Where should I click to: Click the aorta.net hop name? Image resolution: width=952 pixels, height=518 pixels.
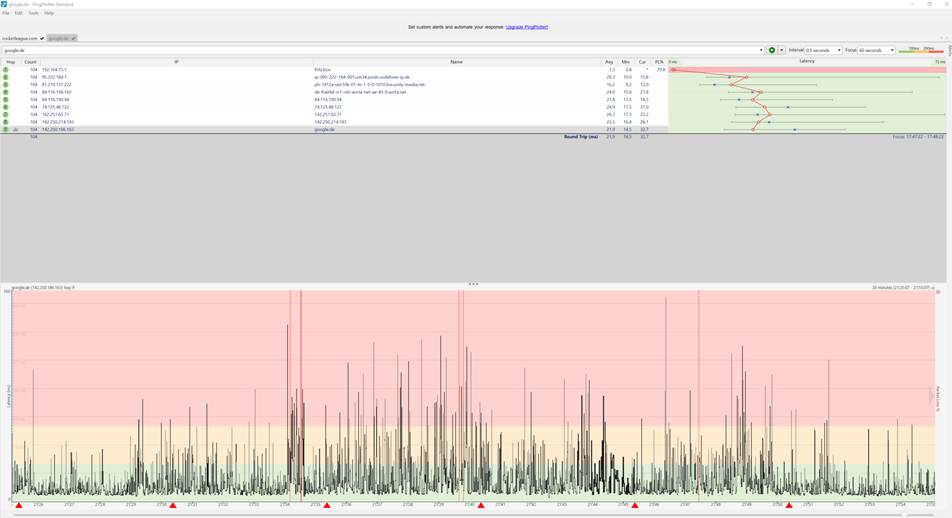point(360,92)
